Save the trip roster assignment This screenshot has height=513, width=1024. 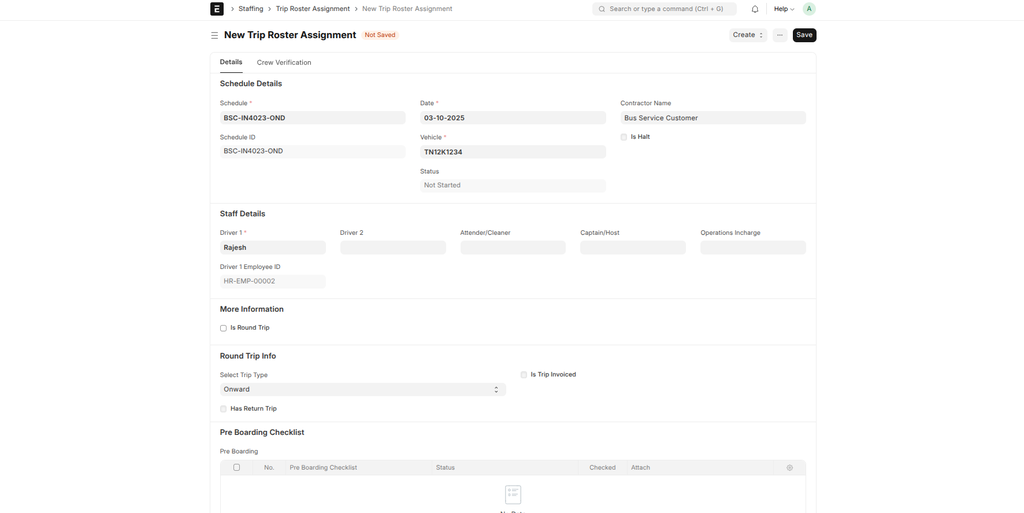click(804, 35)
